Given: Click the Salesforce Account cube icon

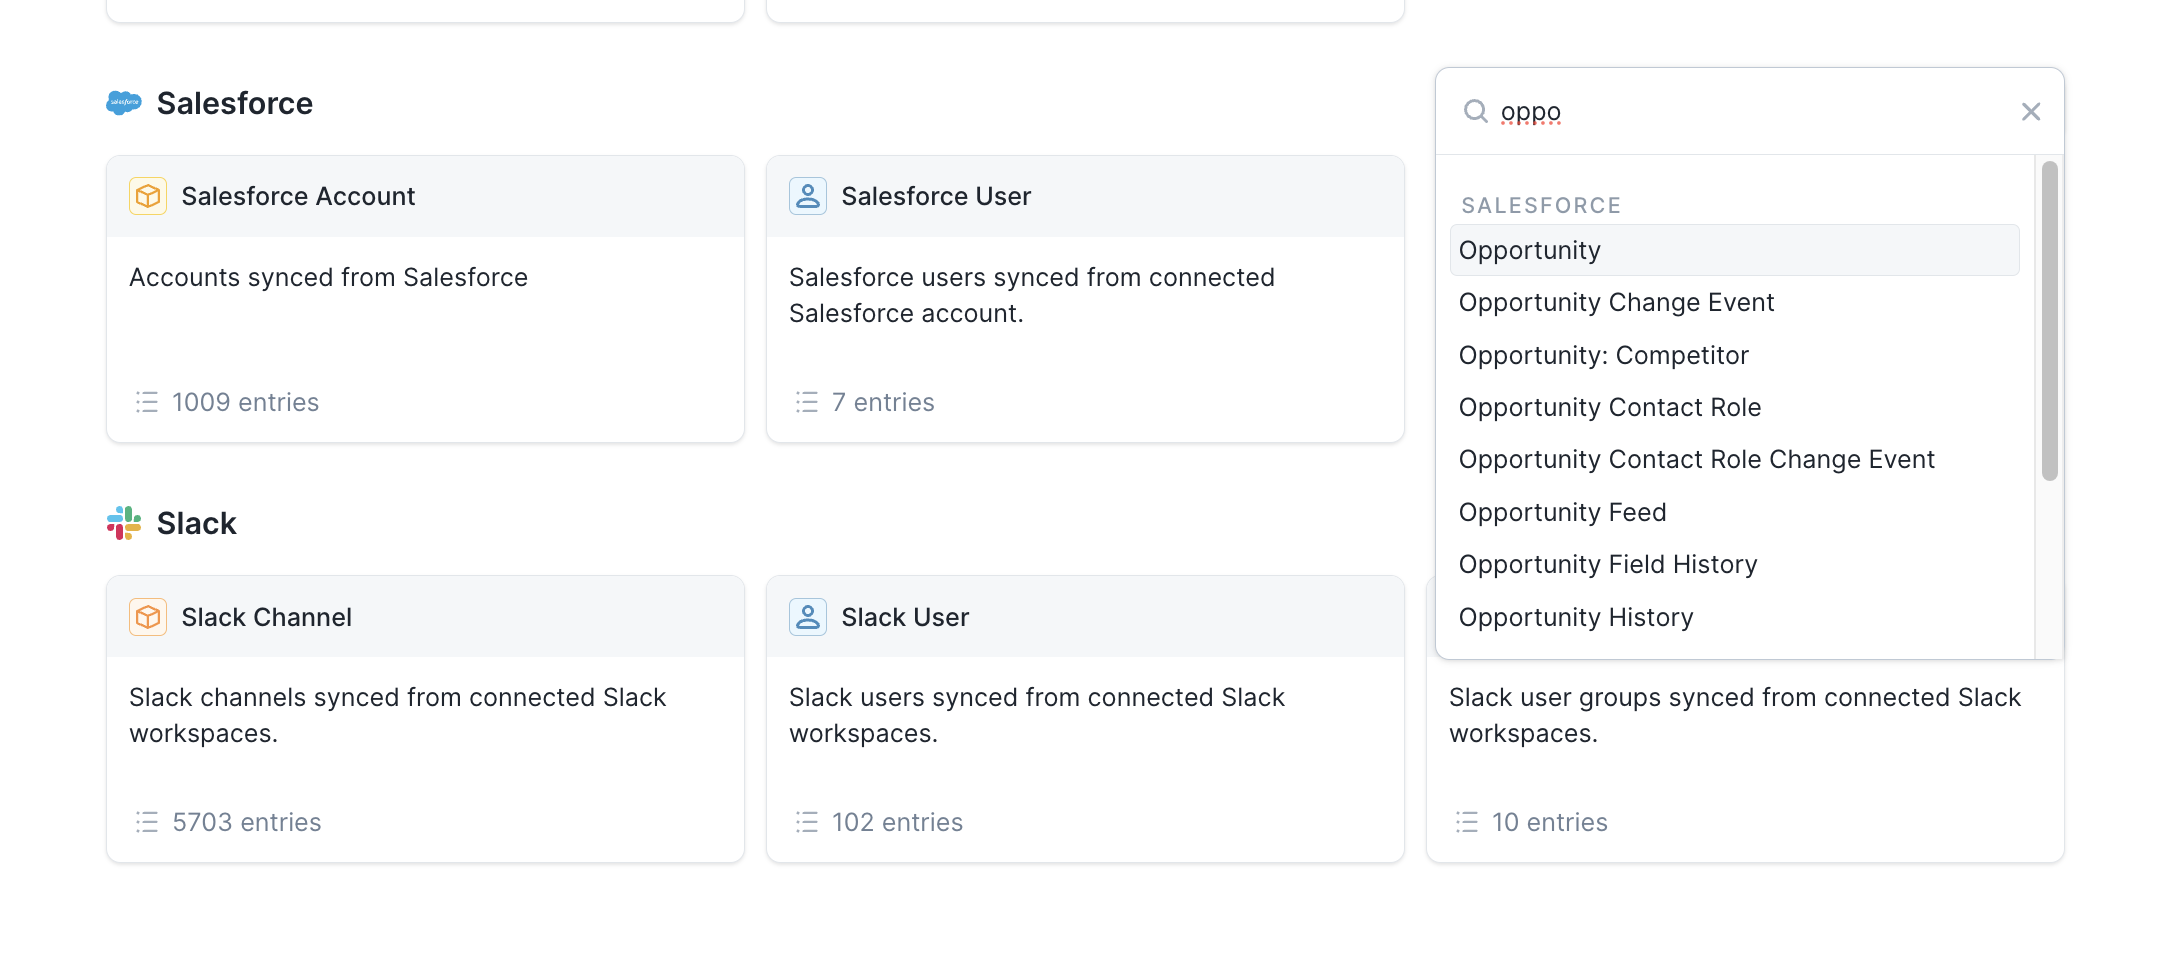Looking at the screenshot, I should (148, 196).
